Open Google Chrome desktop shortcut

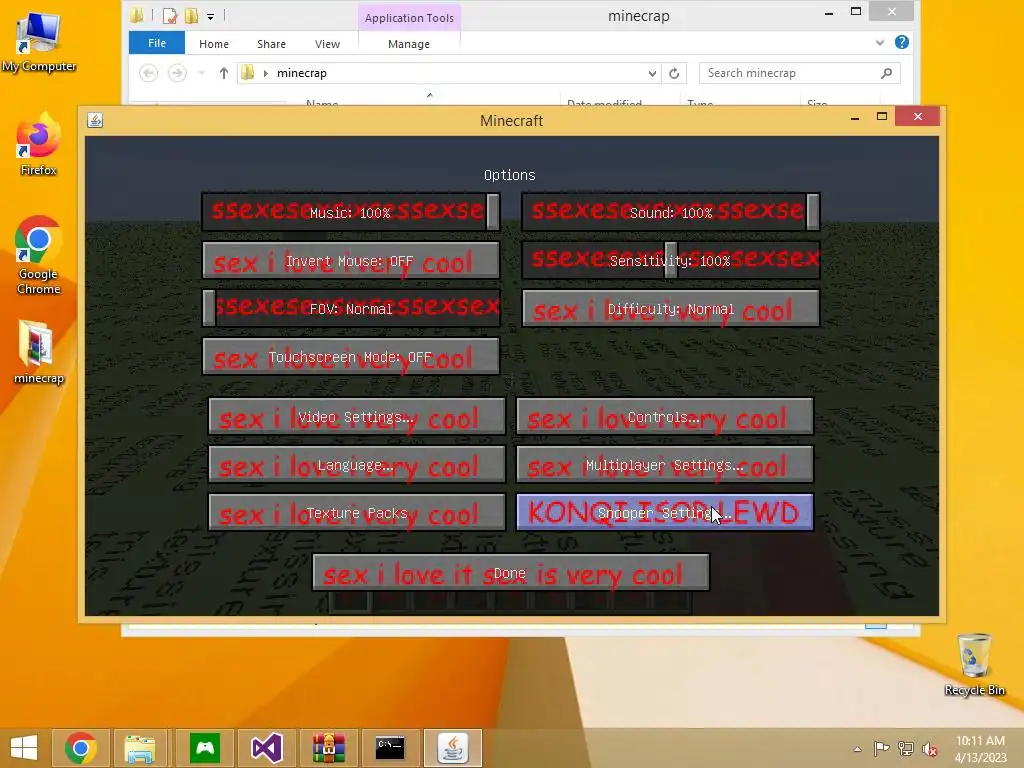(39, 255)
